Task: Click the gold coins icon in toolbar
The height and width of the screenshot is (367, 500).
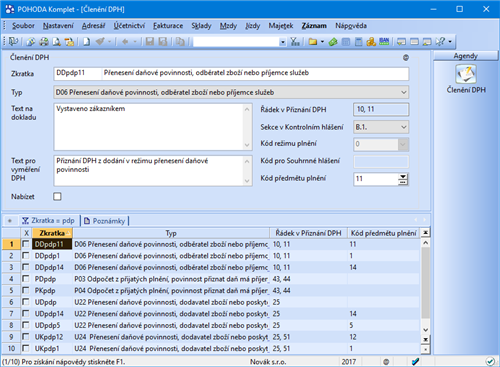Action: pyautogui.click(x=371, y=42)
